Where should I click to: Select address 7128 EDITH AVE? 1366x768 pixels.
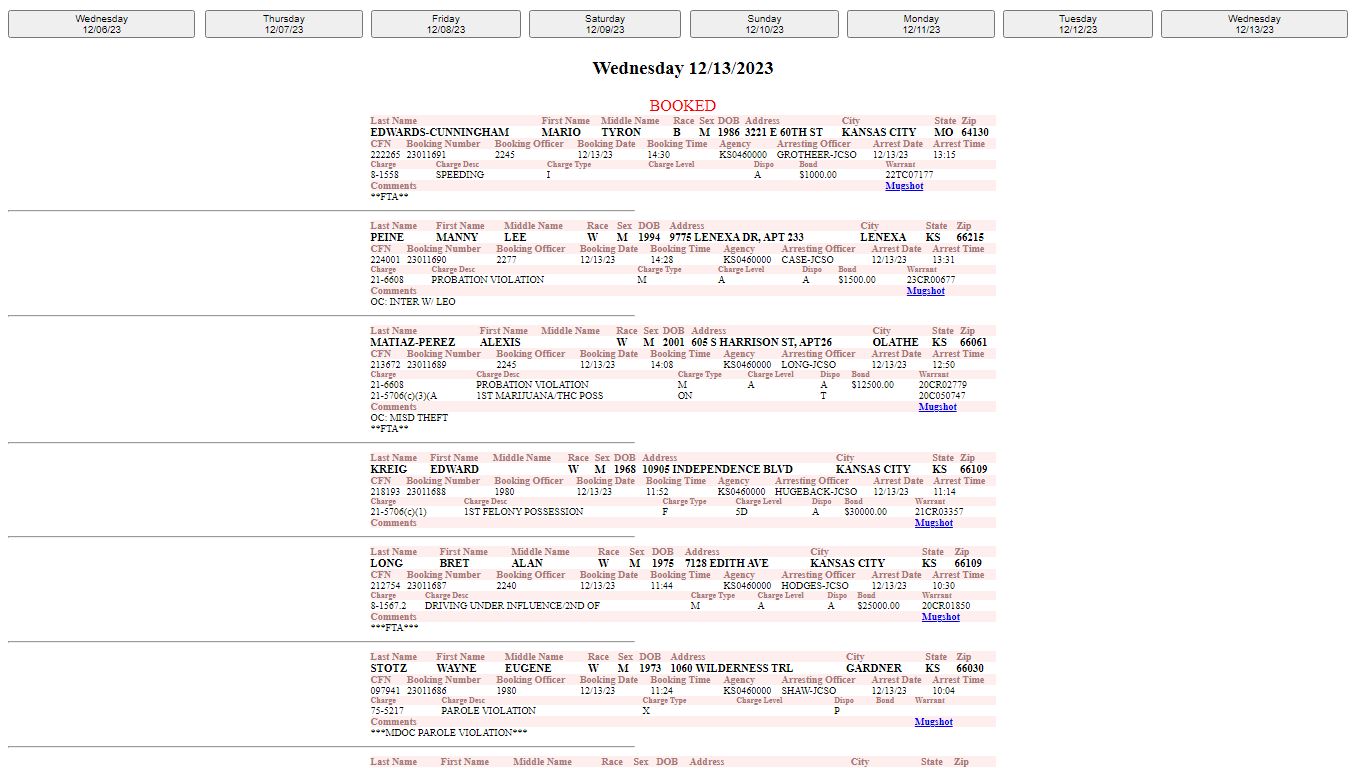tap(726, 563)
